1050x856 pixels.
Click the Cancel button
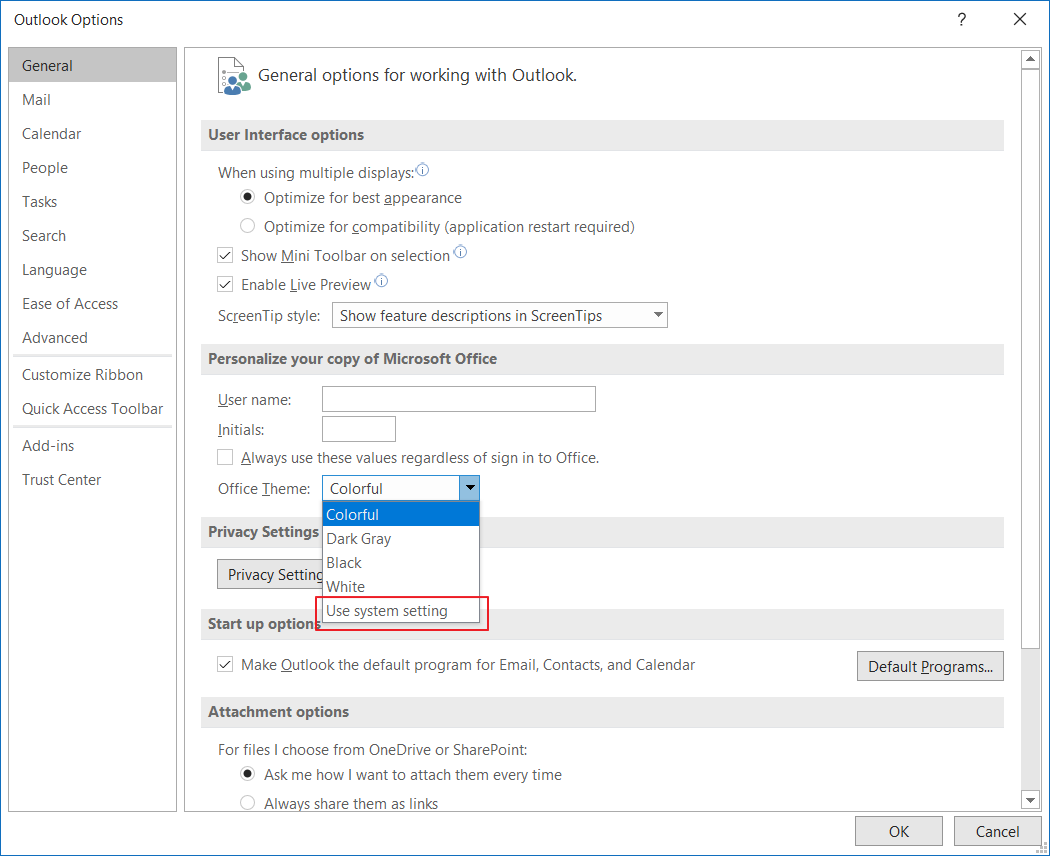pos(997,831)
